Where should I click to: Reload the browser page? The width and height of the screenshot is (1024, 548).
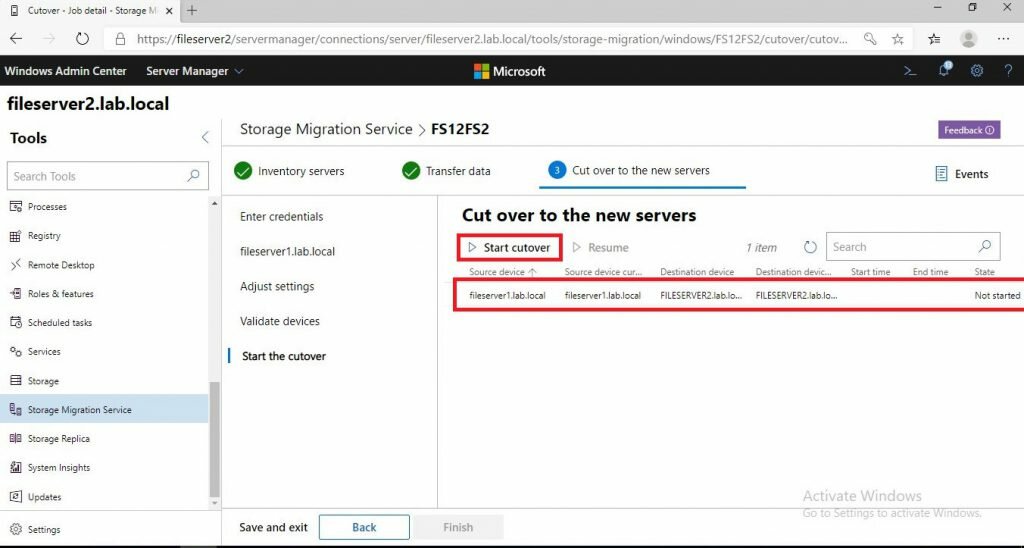pos(82,39)
